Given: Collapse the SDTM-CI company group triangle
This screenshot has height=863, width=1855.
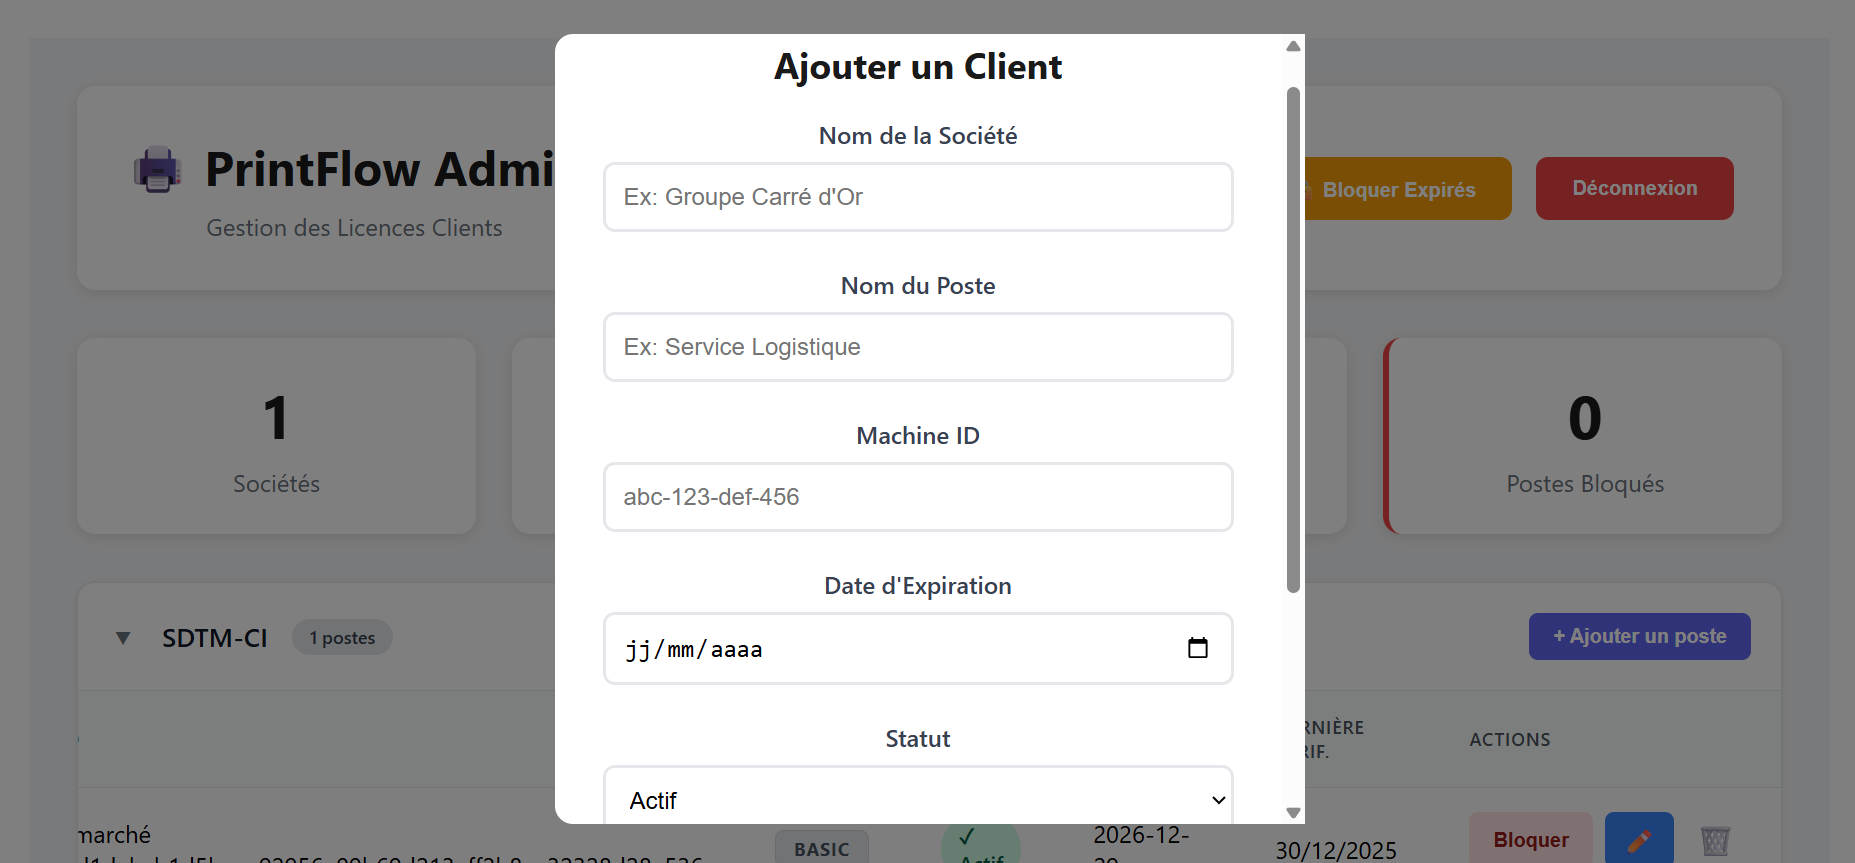Looking at the screenshot, I should tap(123, 638).
